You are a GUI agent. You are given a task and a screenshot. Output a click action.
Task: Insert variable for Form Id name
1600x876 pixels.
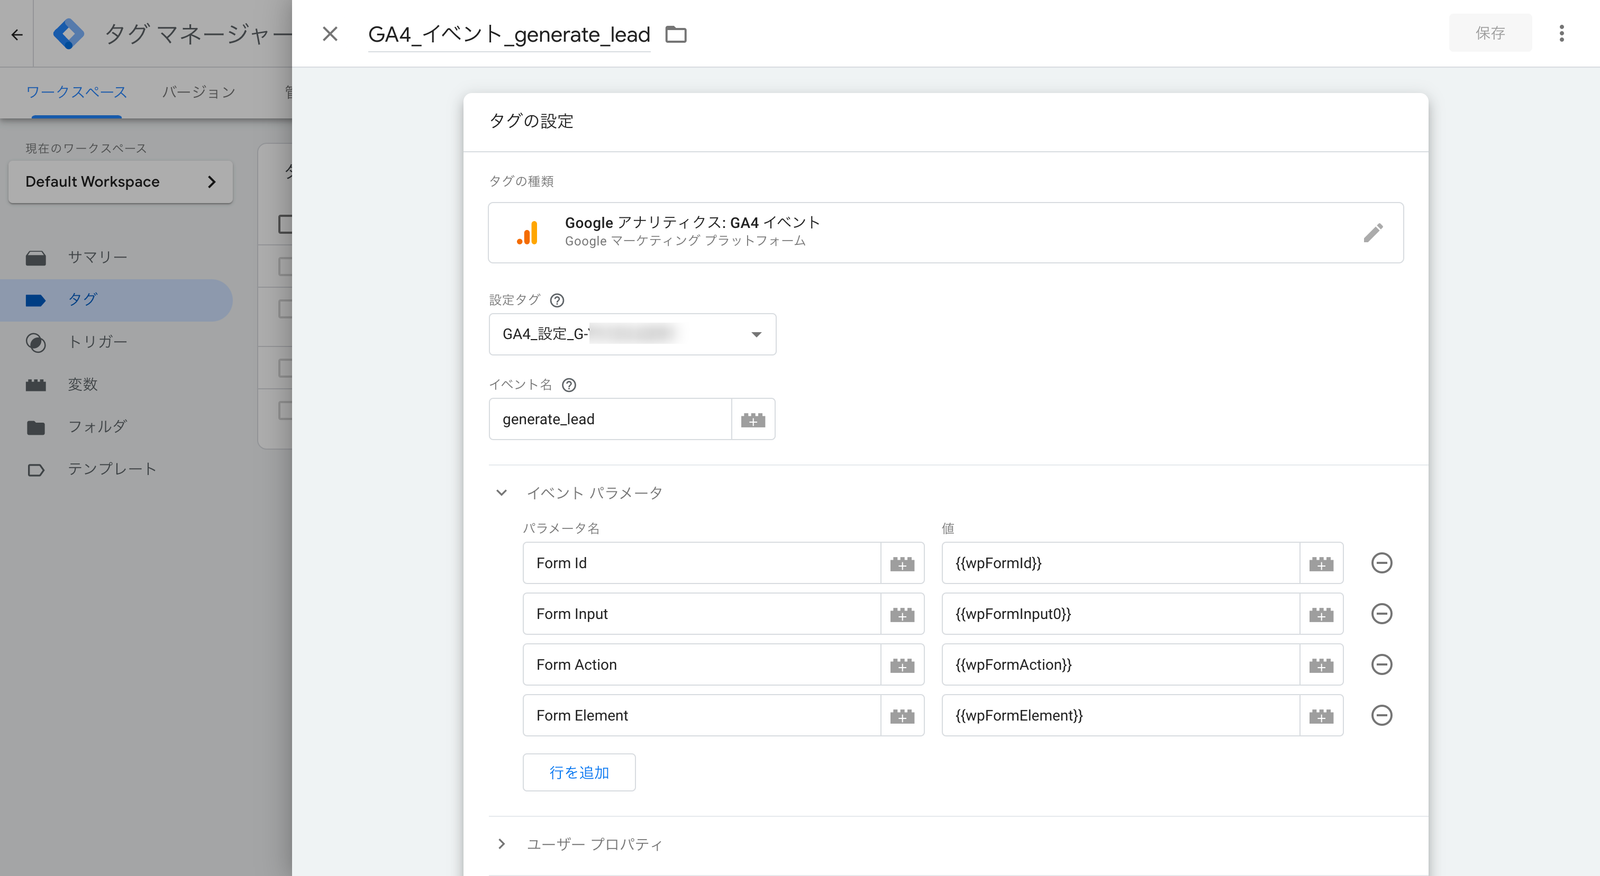click(902, 564)
